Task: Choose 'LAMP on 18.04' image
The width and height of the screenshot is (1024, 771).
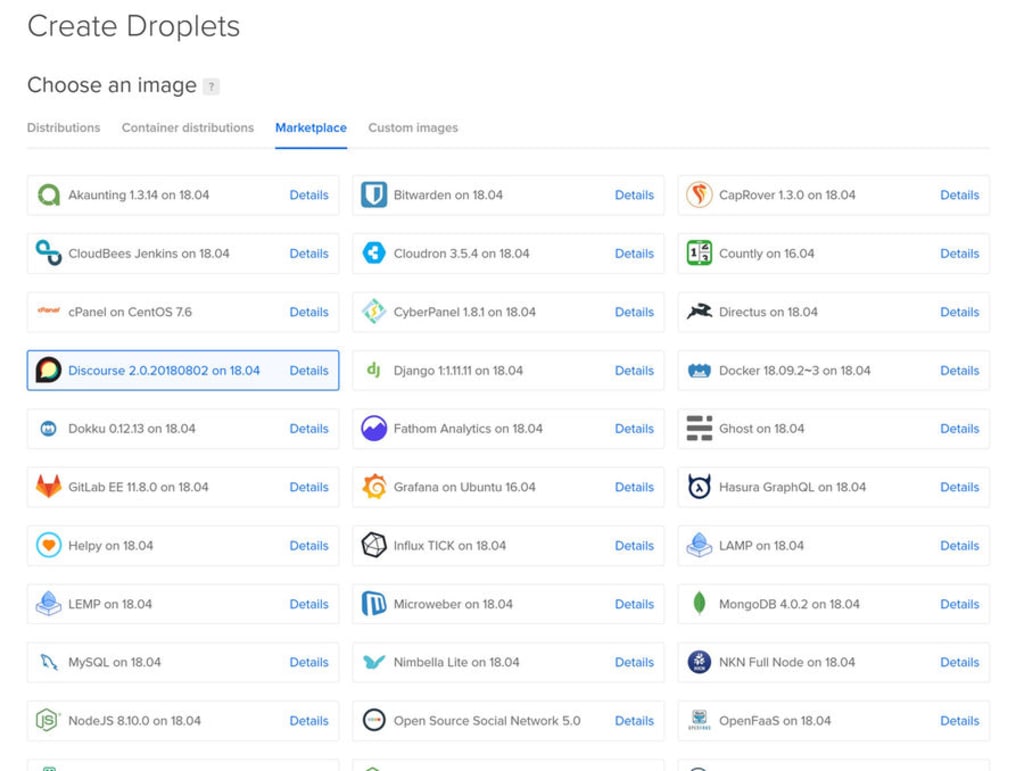Action: pos(833,545)
